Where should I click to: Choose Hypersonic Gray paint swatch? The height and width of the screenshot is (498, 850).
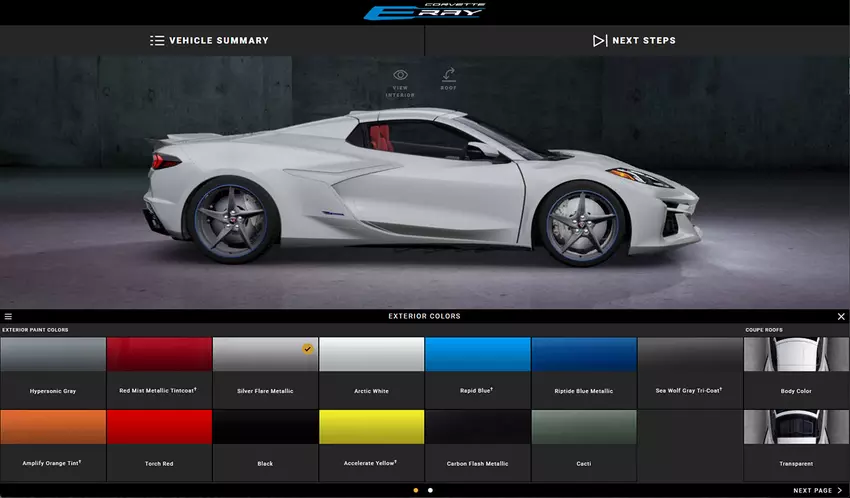(53, 355)
